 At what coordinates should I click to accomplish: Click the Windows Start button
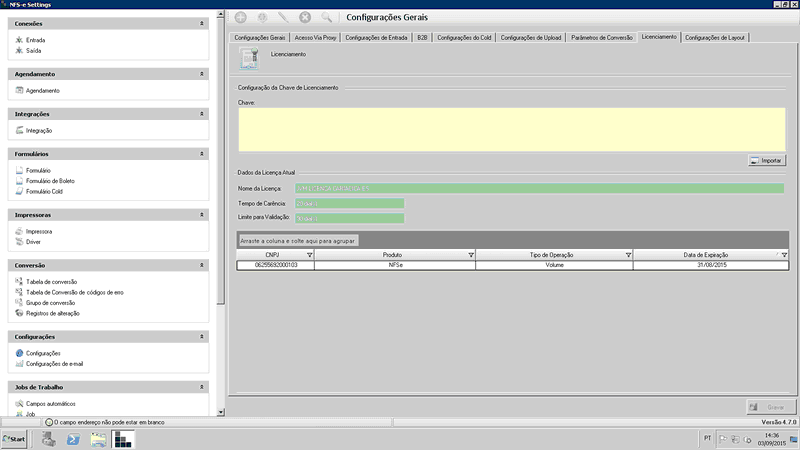tap(14, 439)
